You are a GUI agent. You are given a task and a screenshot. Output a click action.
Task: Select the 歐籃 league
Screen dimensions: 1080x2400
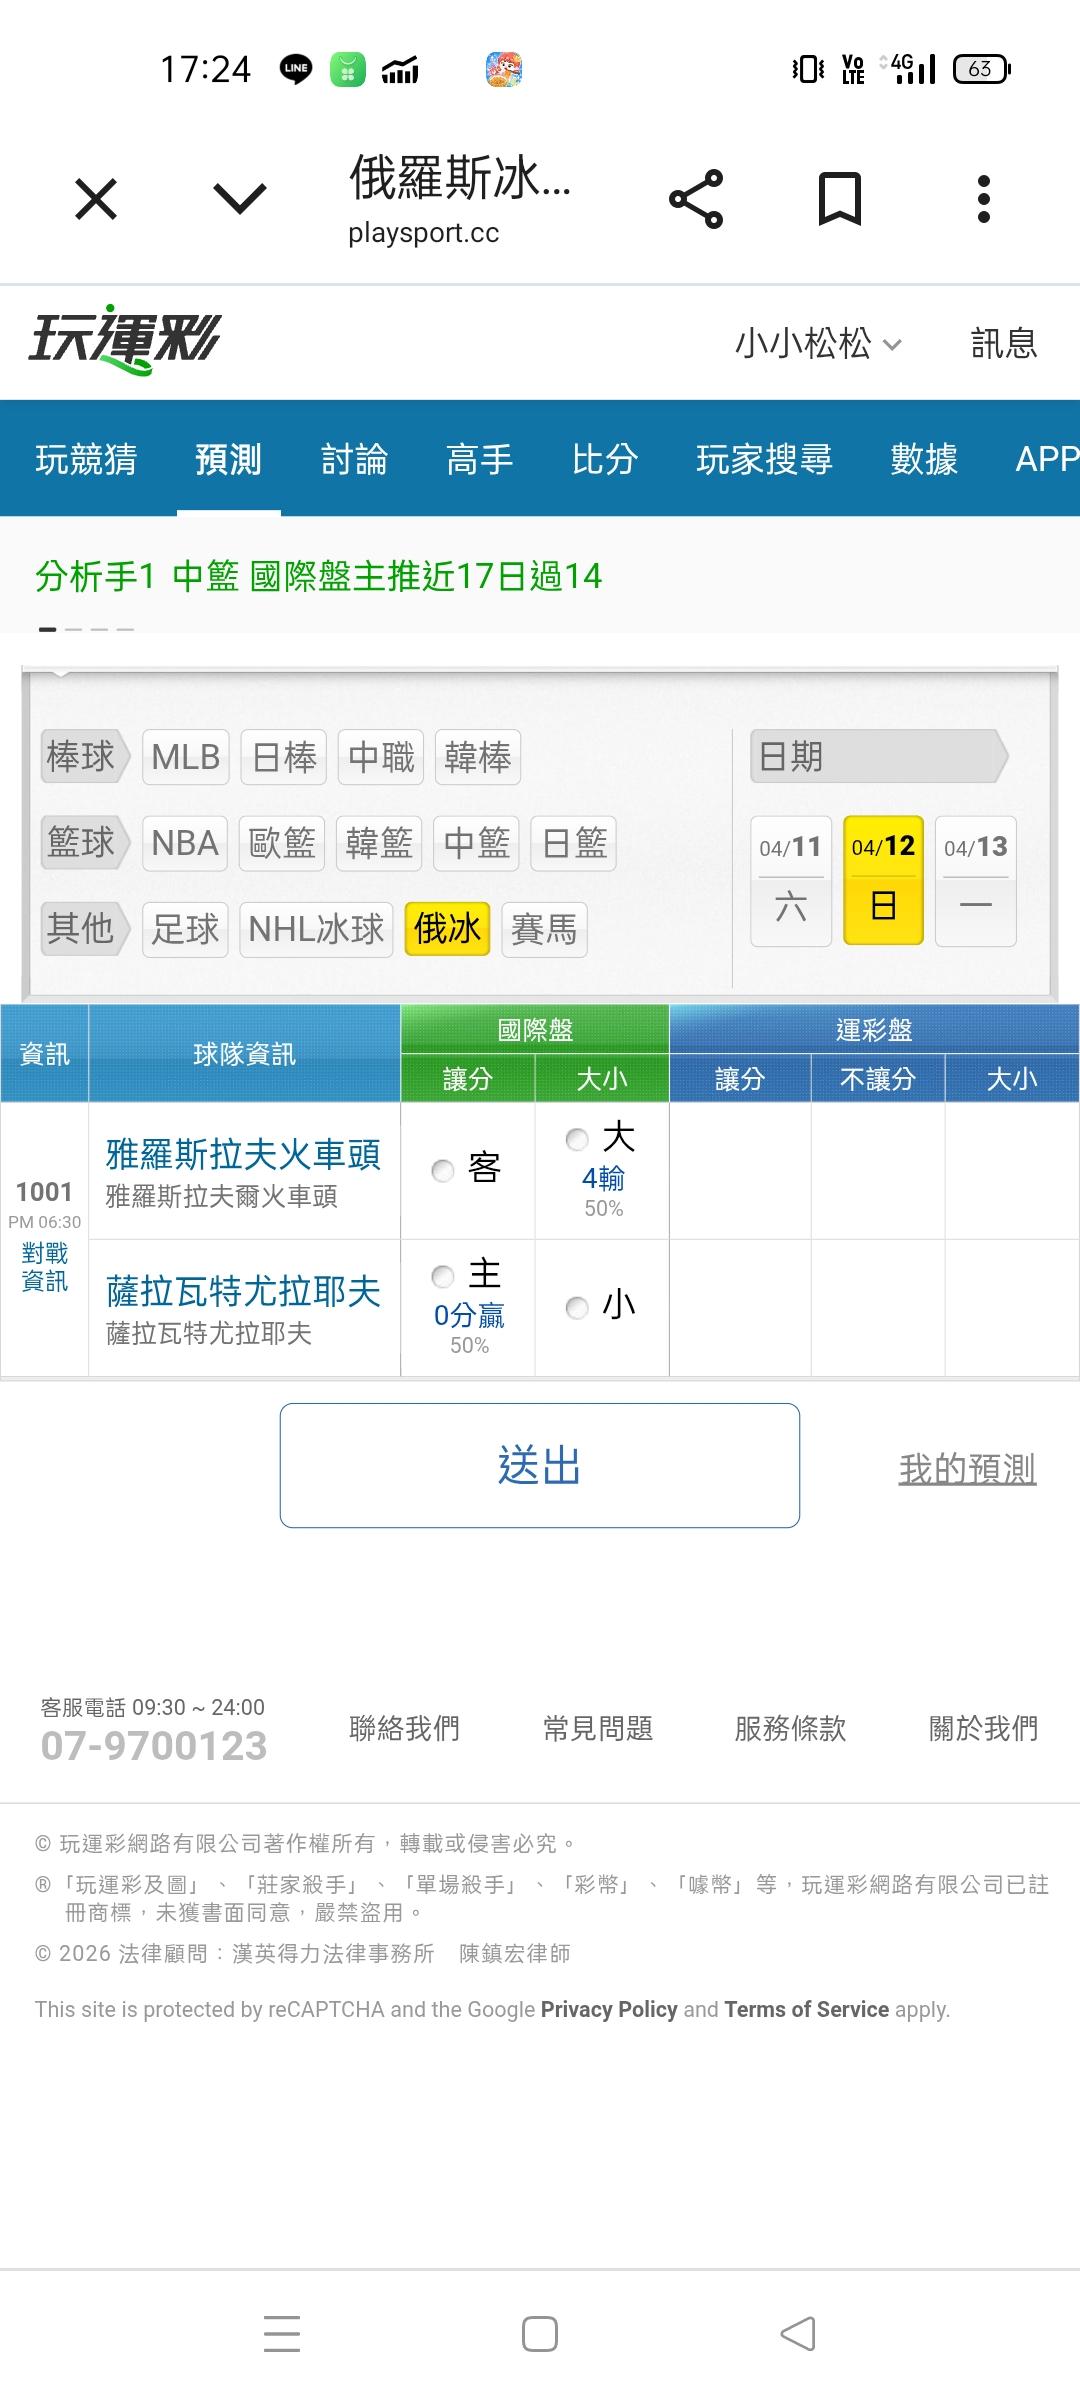pyautogui.click(x=282, y=843)
